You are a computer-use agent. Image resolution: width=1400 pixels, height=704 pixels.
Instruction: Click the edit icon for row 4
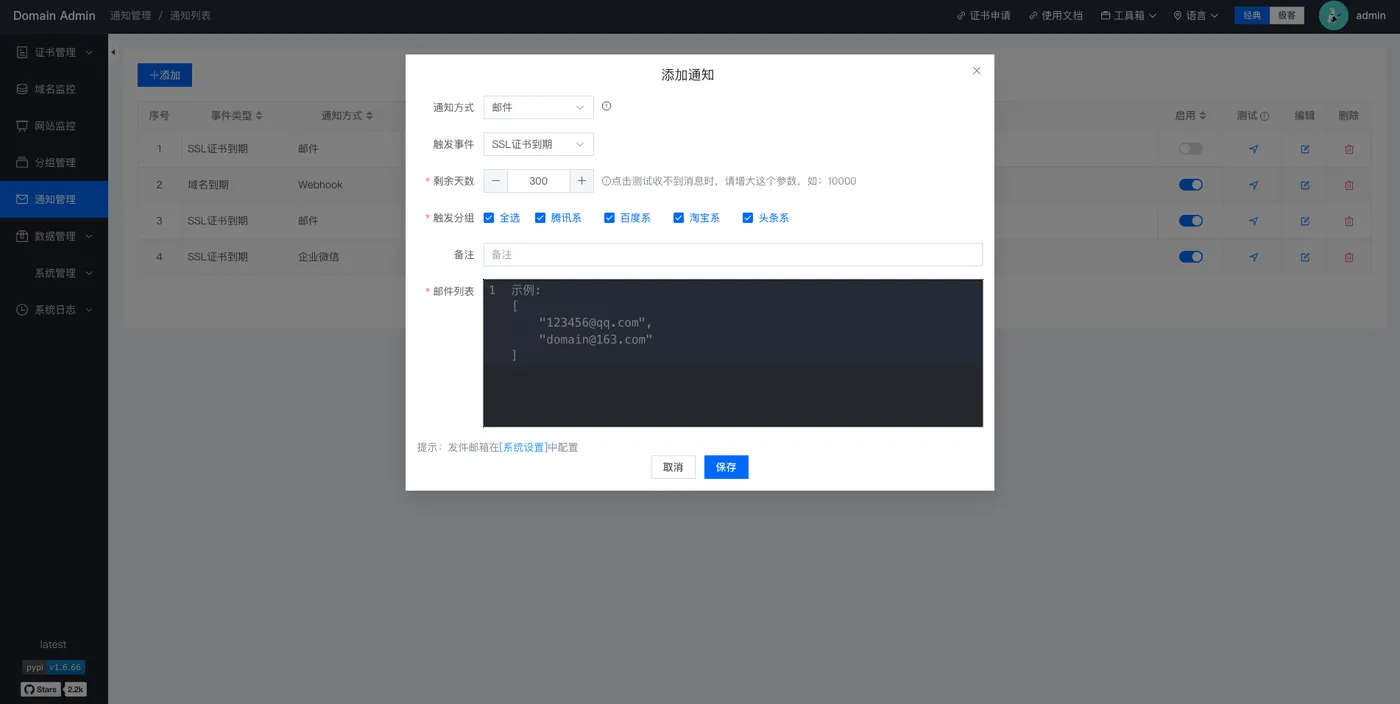coord(1305,257)
